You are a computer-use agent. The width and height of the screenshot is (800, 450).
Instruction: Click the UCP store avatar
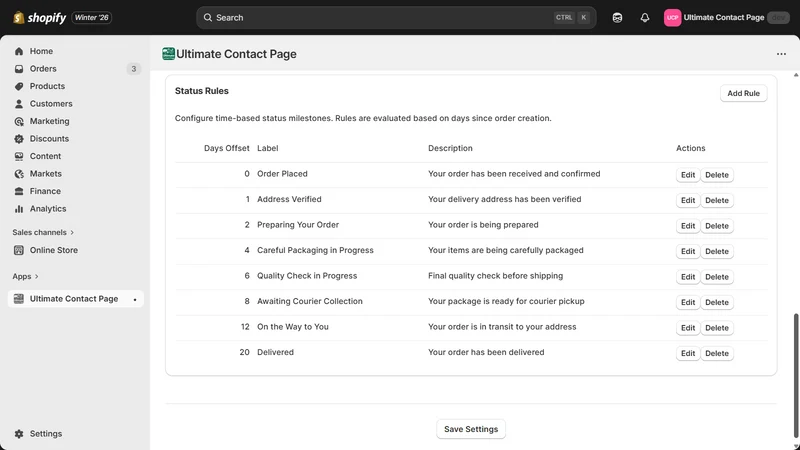click(x=672, y=17)
